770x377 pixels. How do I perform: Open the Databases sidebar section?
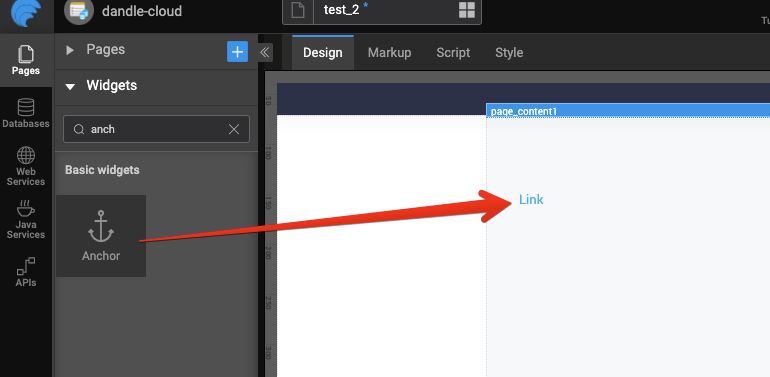[26, 113]
